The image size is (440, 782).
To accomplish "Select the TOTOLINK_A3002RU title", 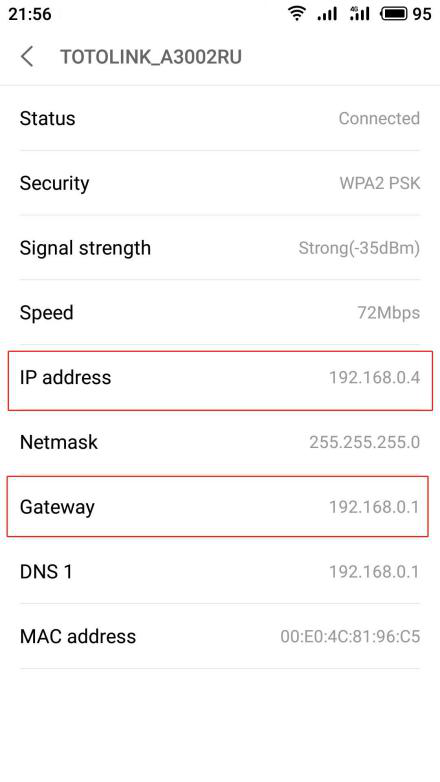I will (151, 57).
